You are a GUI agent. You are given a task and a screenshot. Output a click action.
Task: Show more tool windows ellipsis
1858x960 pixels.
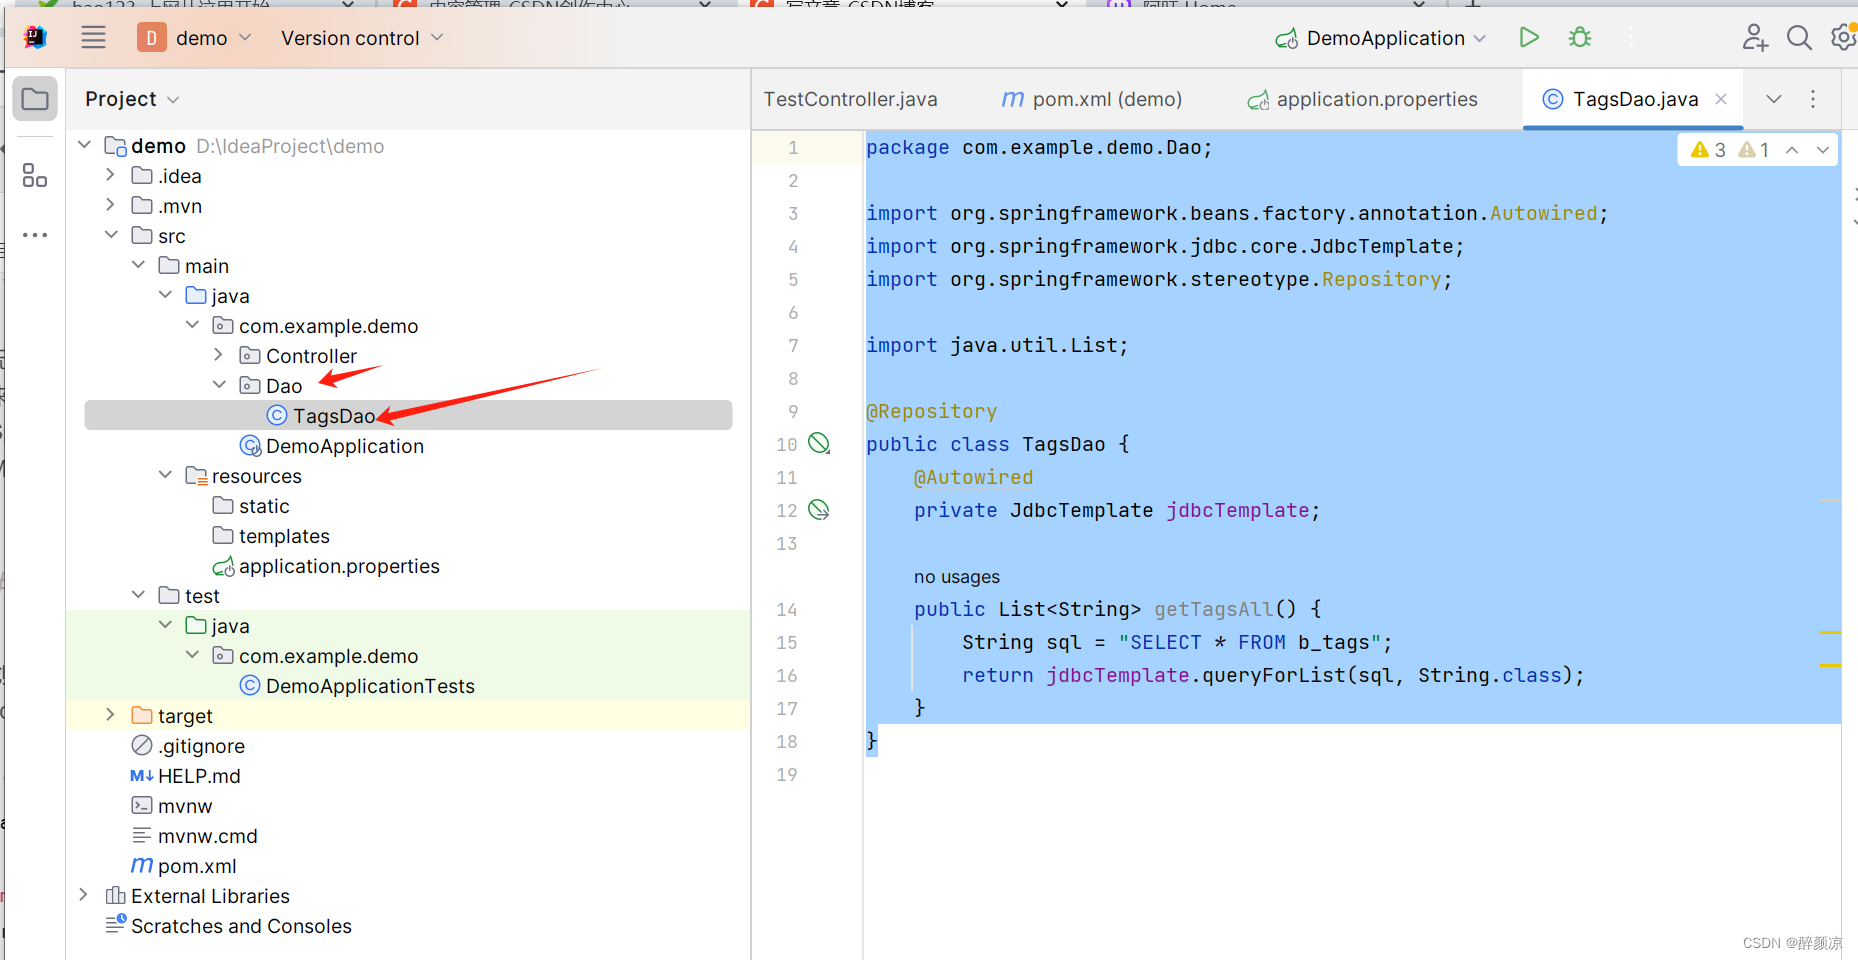(x=35, y=235)
